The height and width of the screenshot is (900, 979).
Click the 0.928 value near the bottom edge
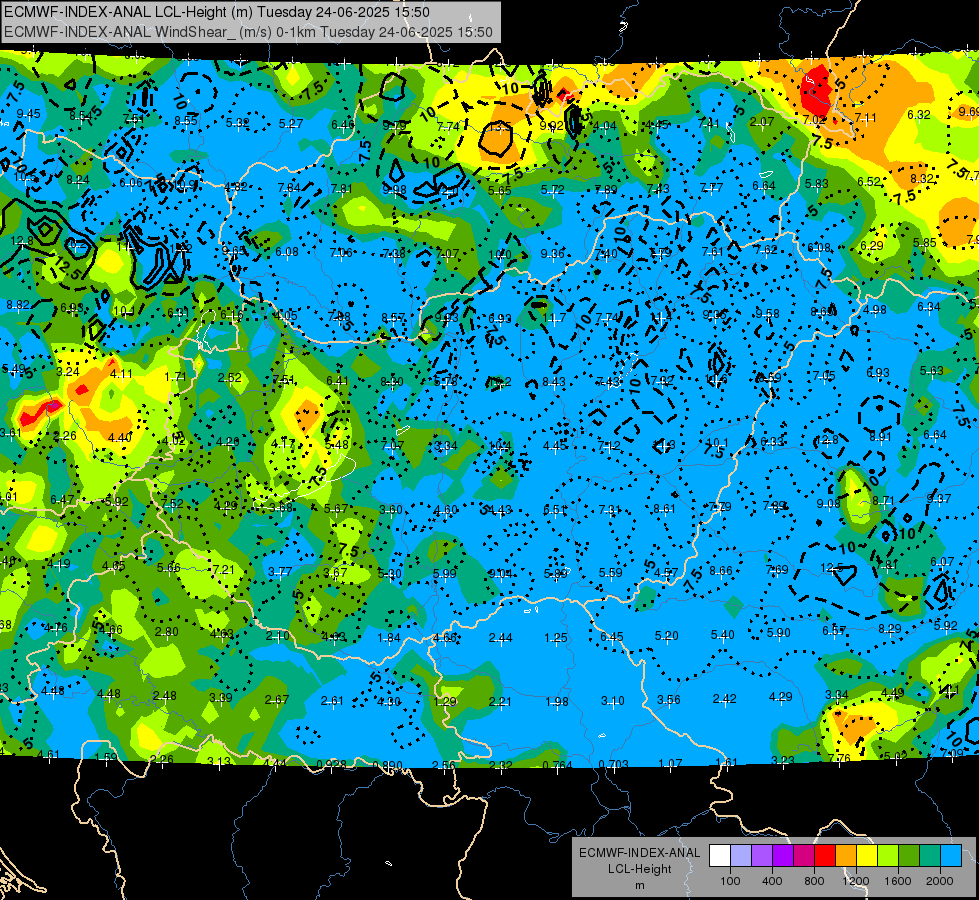(x=331, y=764)
